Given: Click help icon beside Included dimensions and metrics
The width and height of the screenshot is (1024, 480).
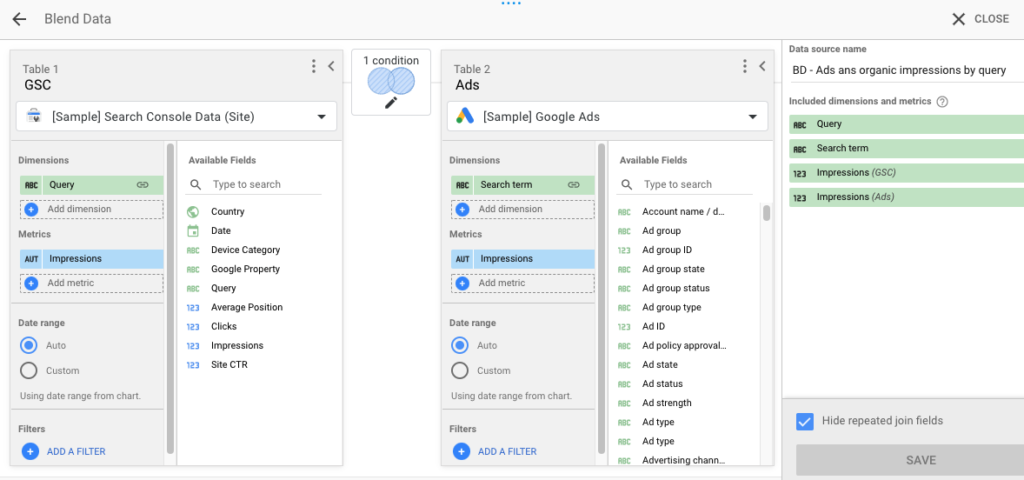Looking at the screenshot, I should pyautogui.click(x=942, y=102).
